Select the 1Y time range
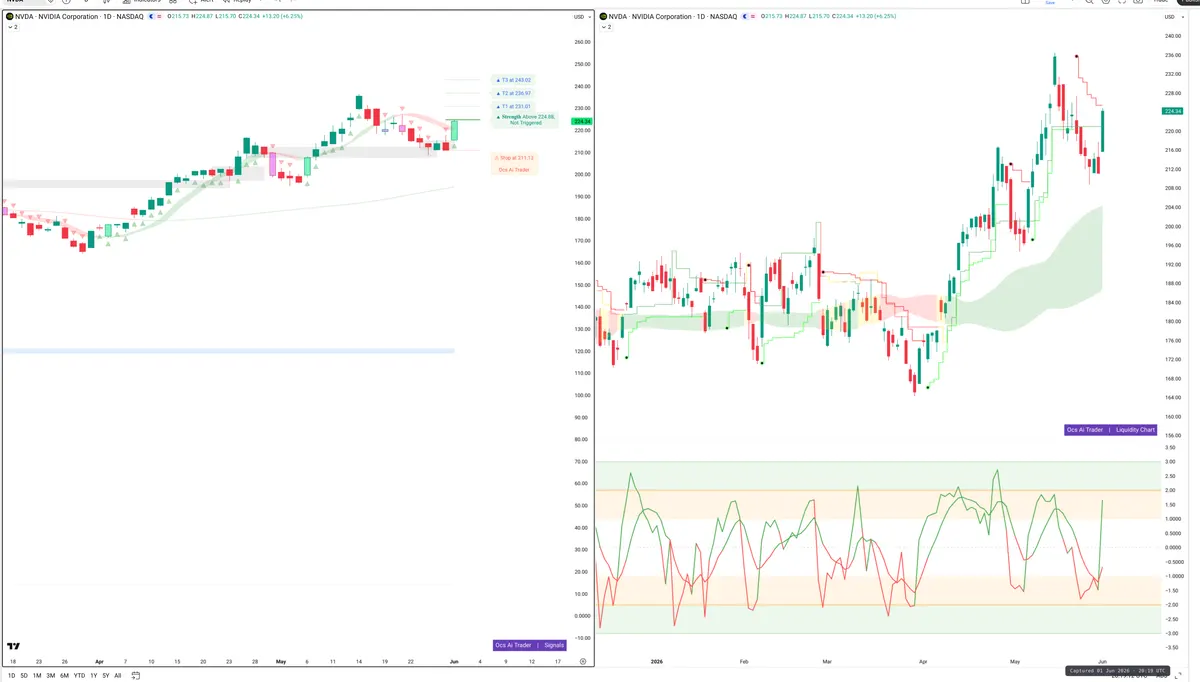Screen dimensions: 1200x682 pyautogui.click(x=94, y=676)
